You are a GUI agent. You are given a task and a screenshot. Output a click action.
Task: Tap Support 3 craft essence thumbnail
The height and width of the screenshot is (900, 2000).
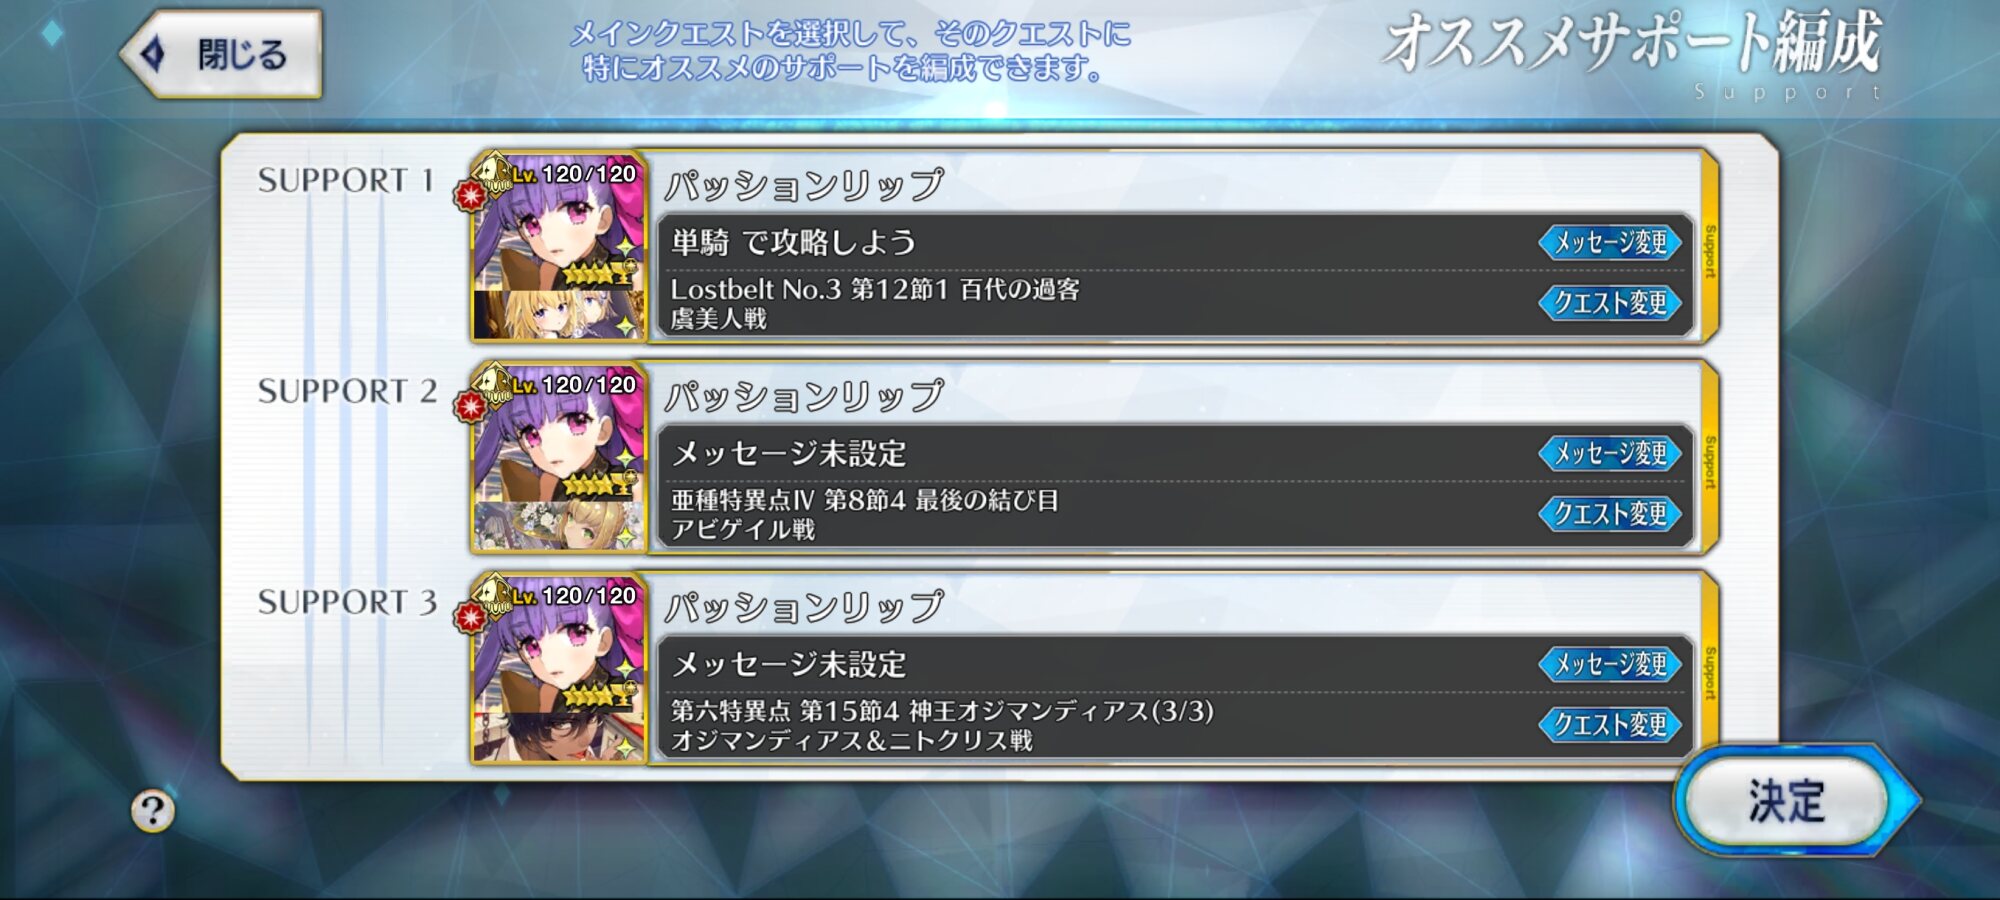coord(558,736)
